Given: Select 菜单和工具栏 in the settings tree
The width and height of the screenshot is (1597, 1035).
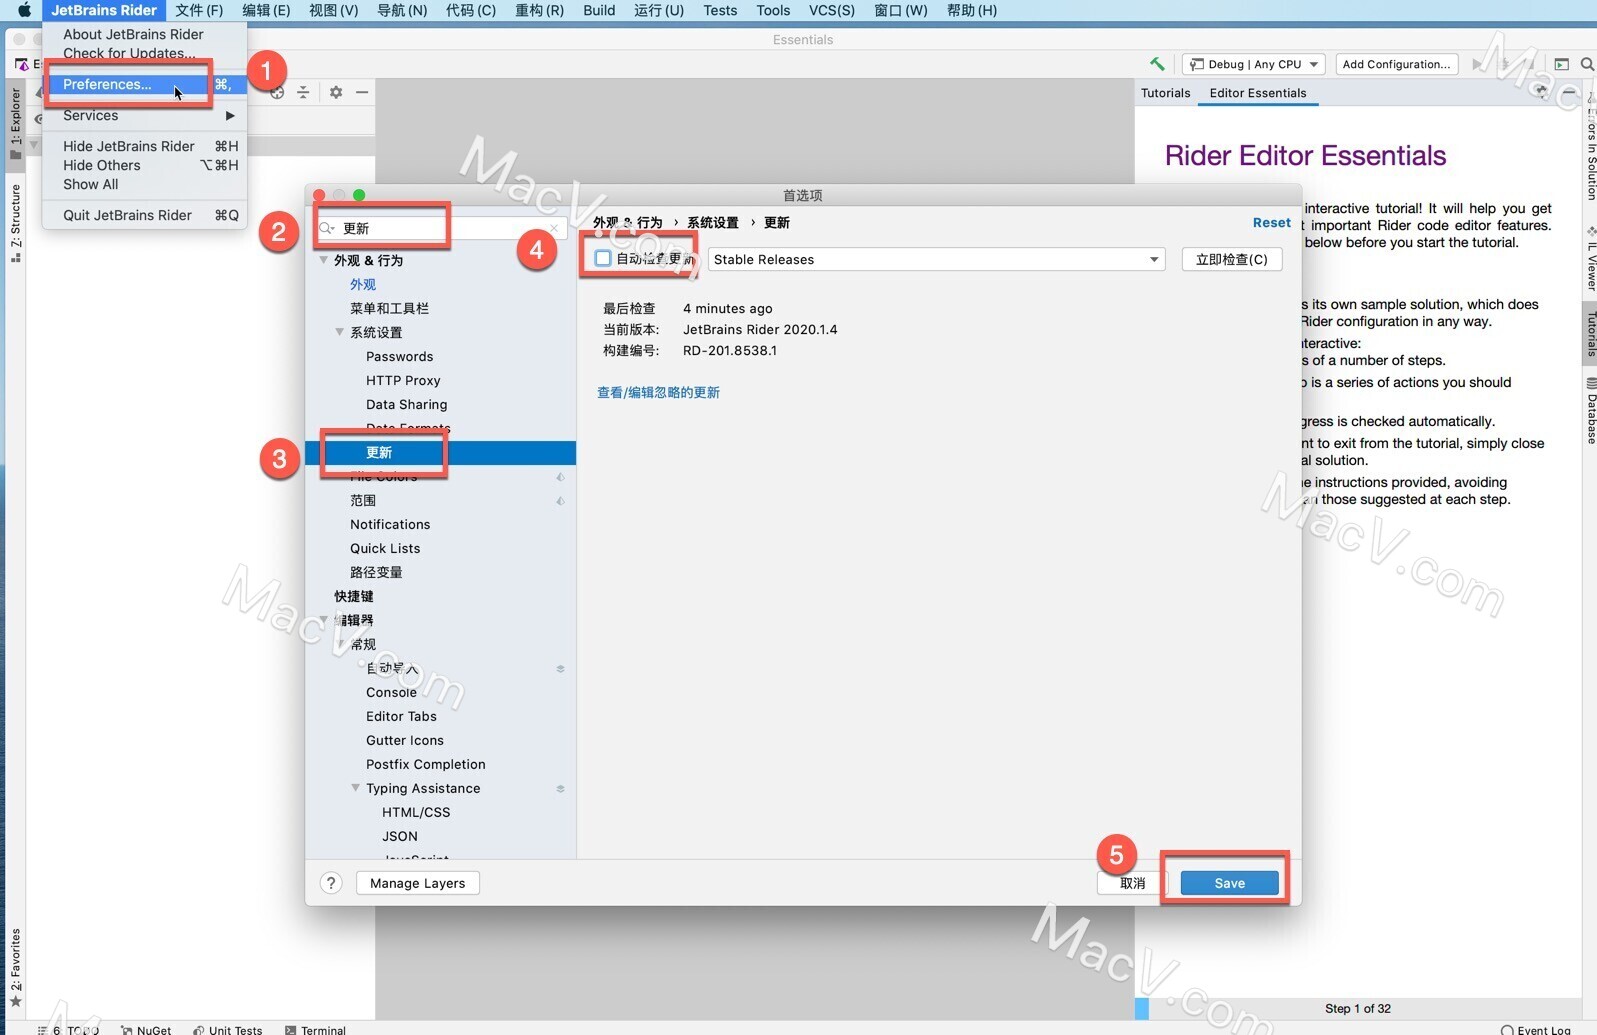Looking at the screenshot, I should tap(390, 308).
